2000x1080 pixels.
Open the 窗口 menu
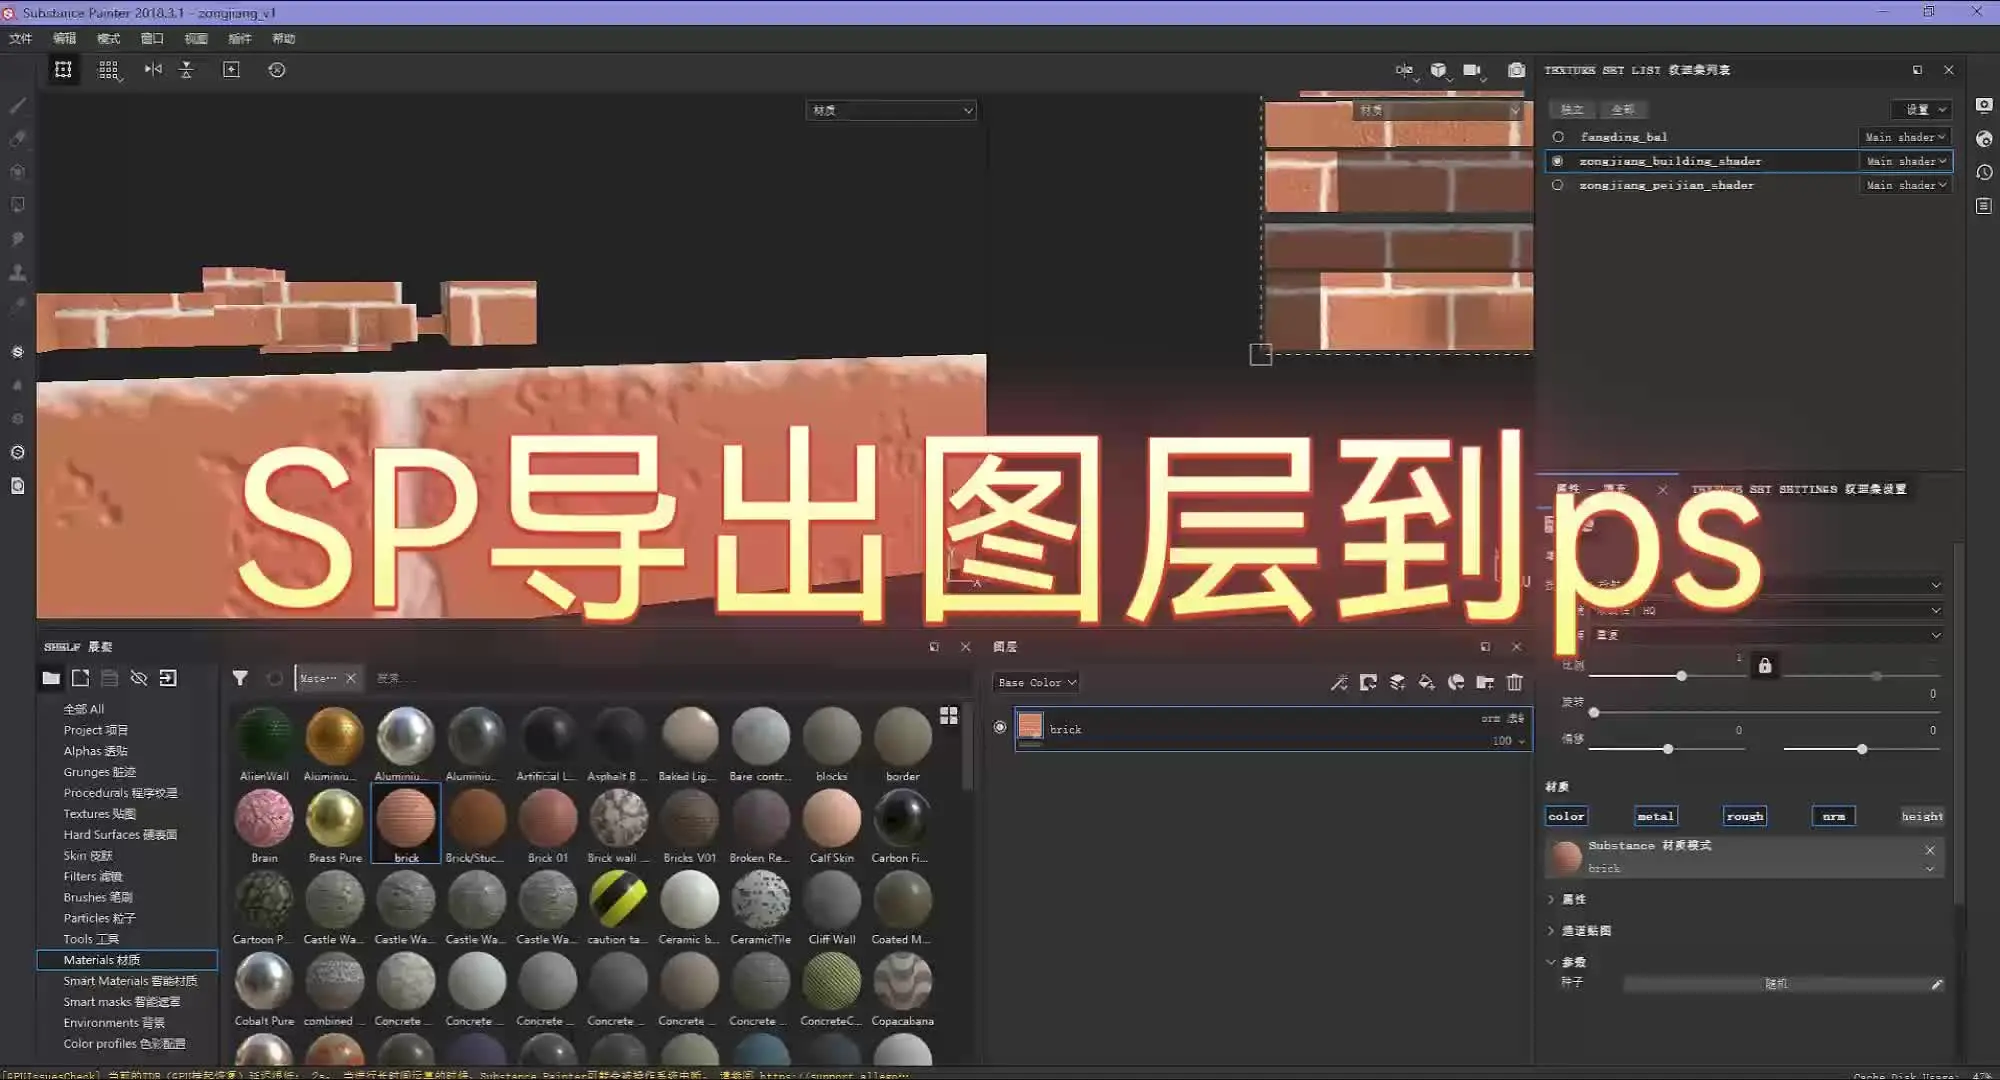point(151,38)
